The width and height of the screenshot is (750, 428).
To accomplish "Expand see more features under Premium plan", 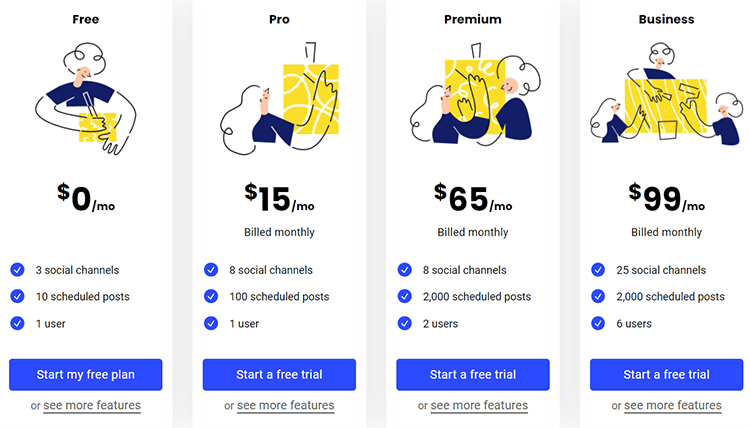I will tap(479, 406).
